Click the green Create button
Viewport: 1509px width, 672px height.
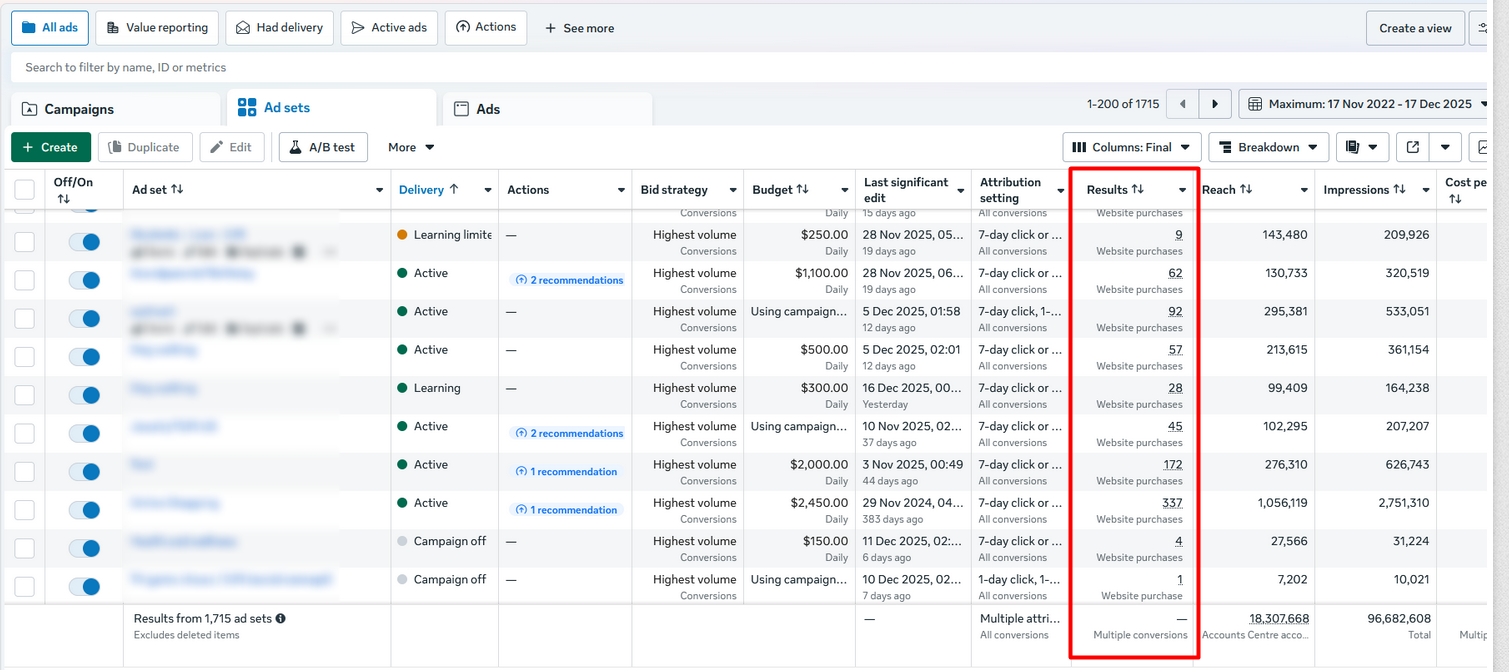pyautogui.click(x=51, y=147)
